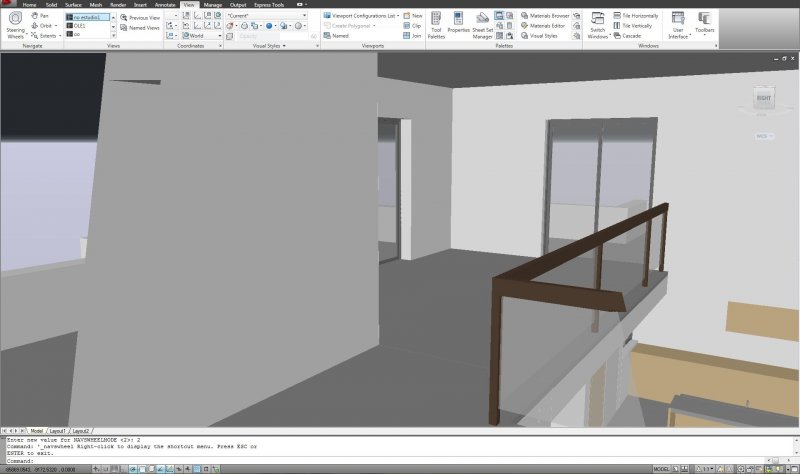Image resolution: width=800 pixels, height=474 pixels.
Task: Open the Materials Browser
Action: (x=545, y=16)
